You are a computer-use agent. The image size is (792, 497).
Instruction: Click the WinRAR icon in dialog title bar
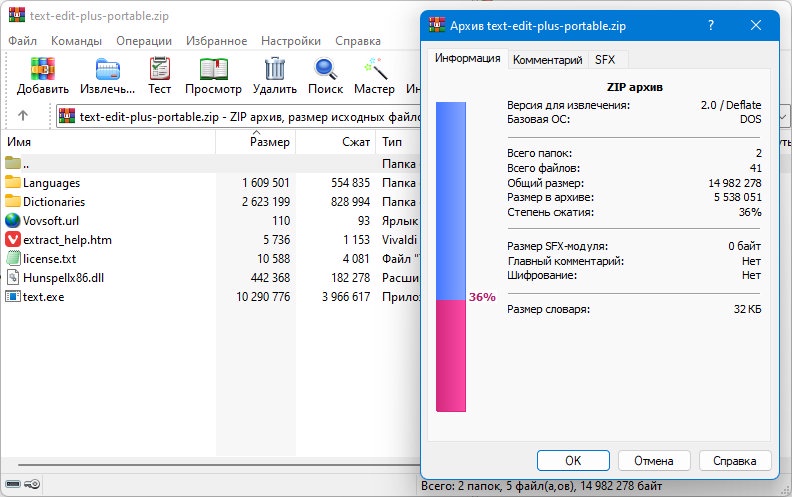pos(437,25)
